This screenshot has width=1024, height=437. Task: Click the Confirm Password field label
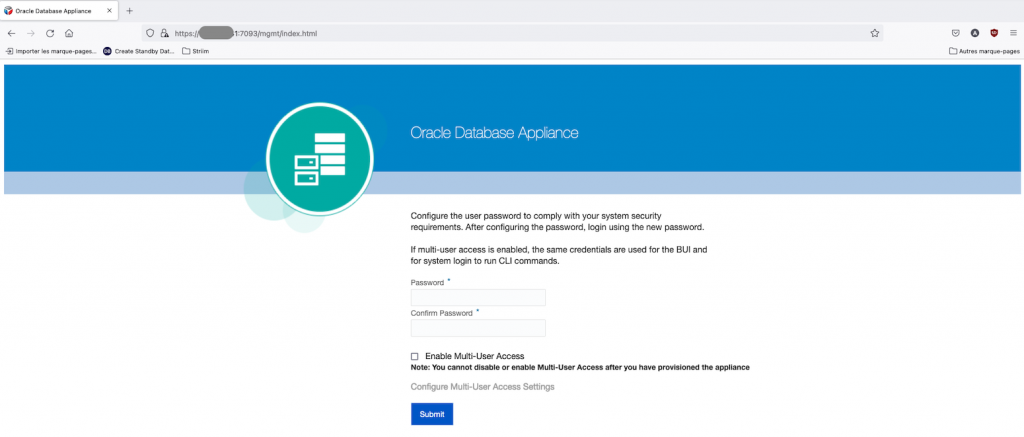pyautogui.click(x=441, y=313)
